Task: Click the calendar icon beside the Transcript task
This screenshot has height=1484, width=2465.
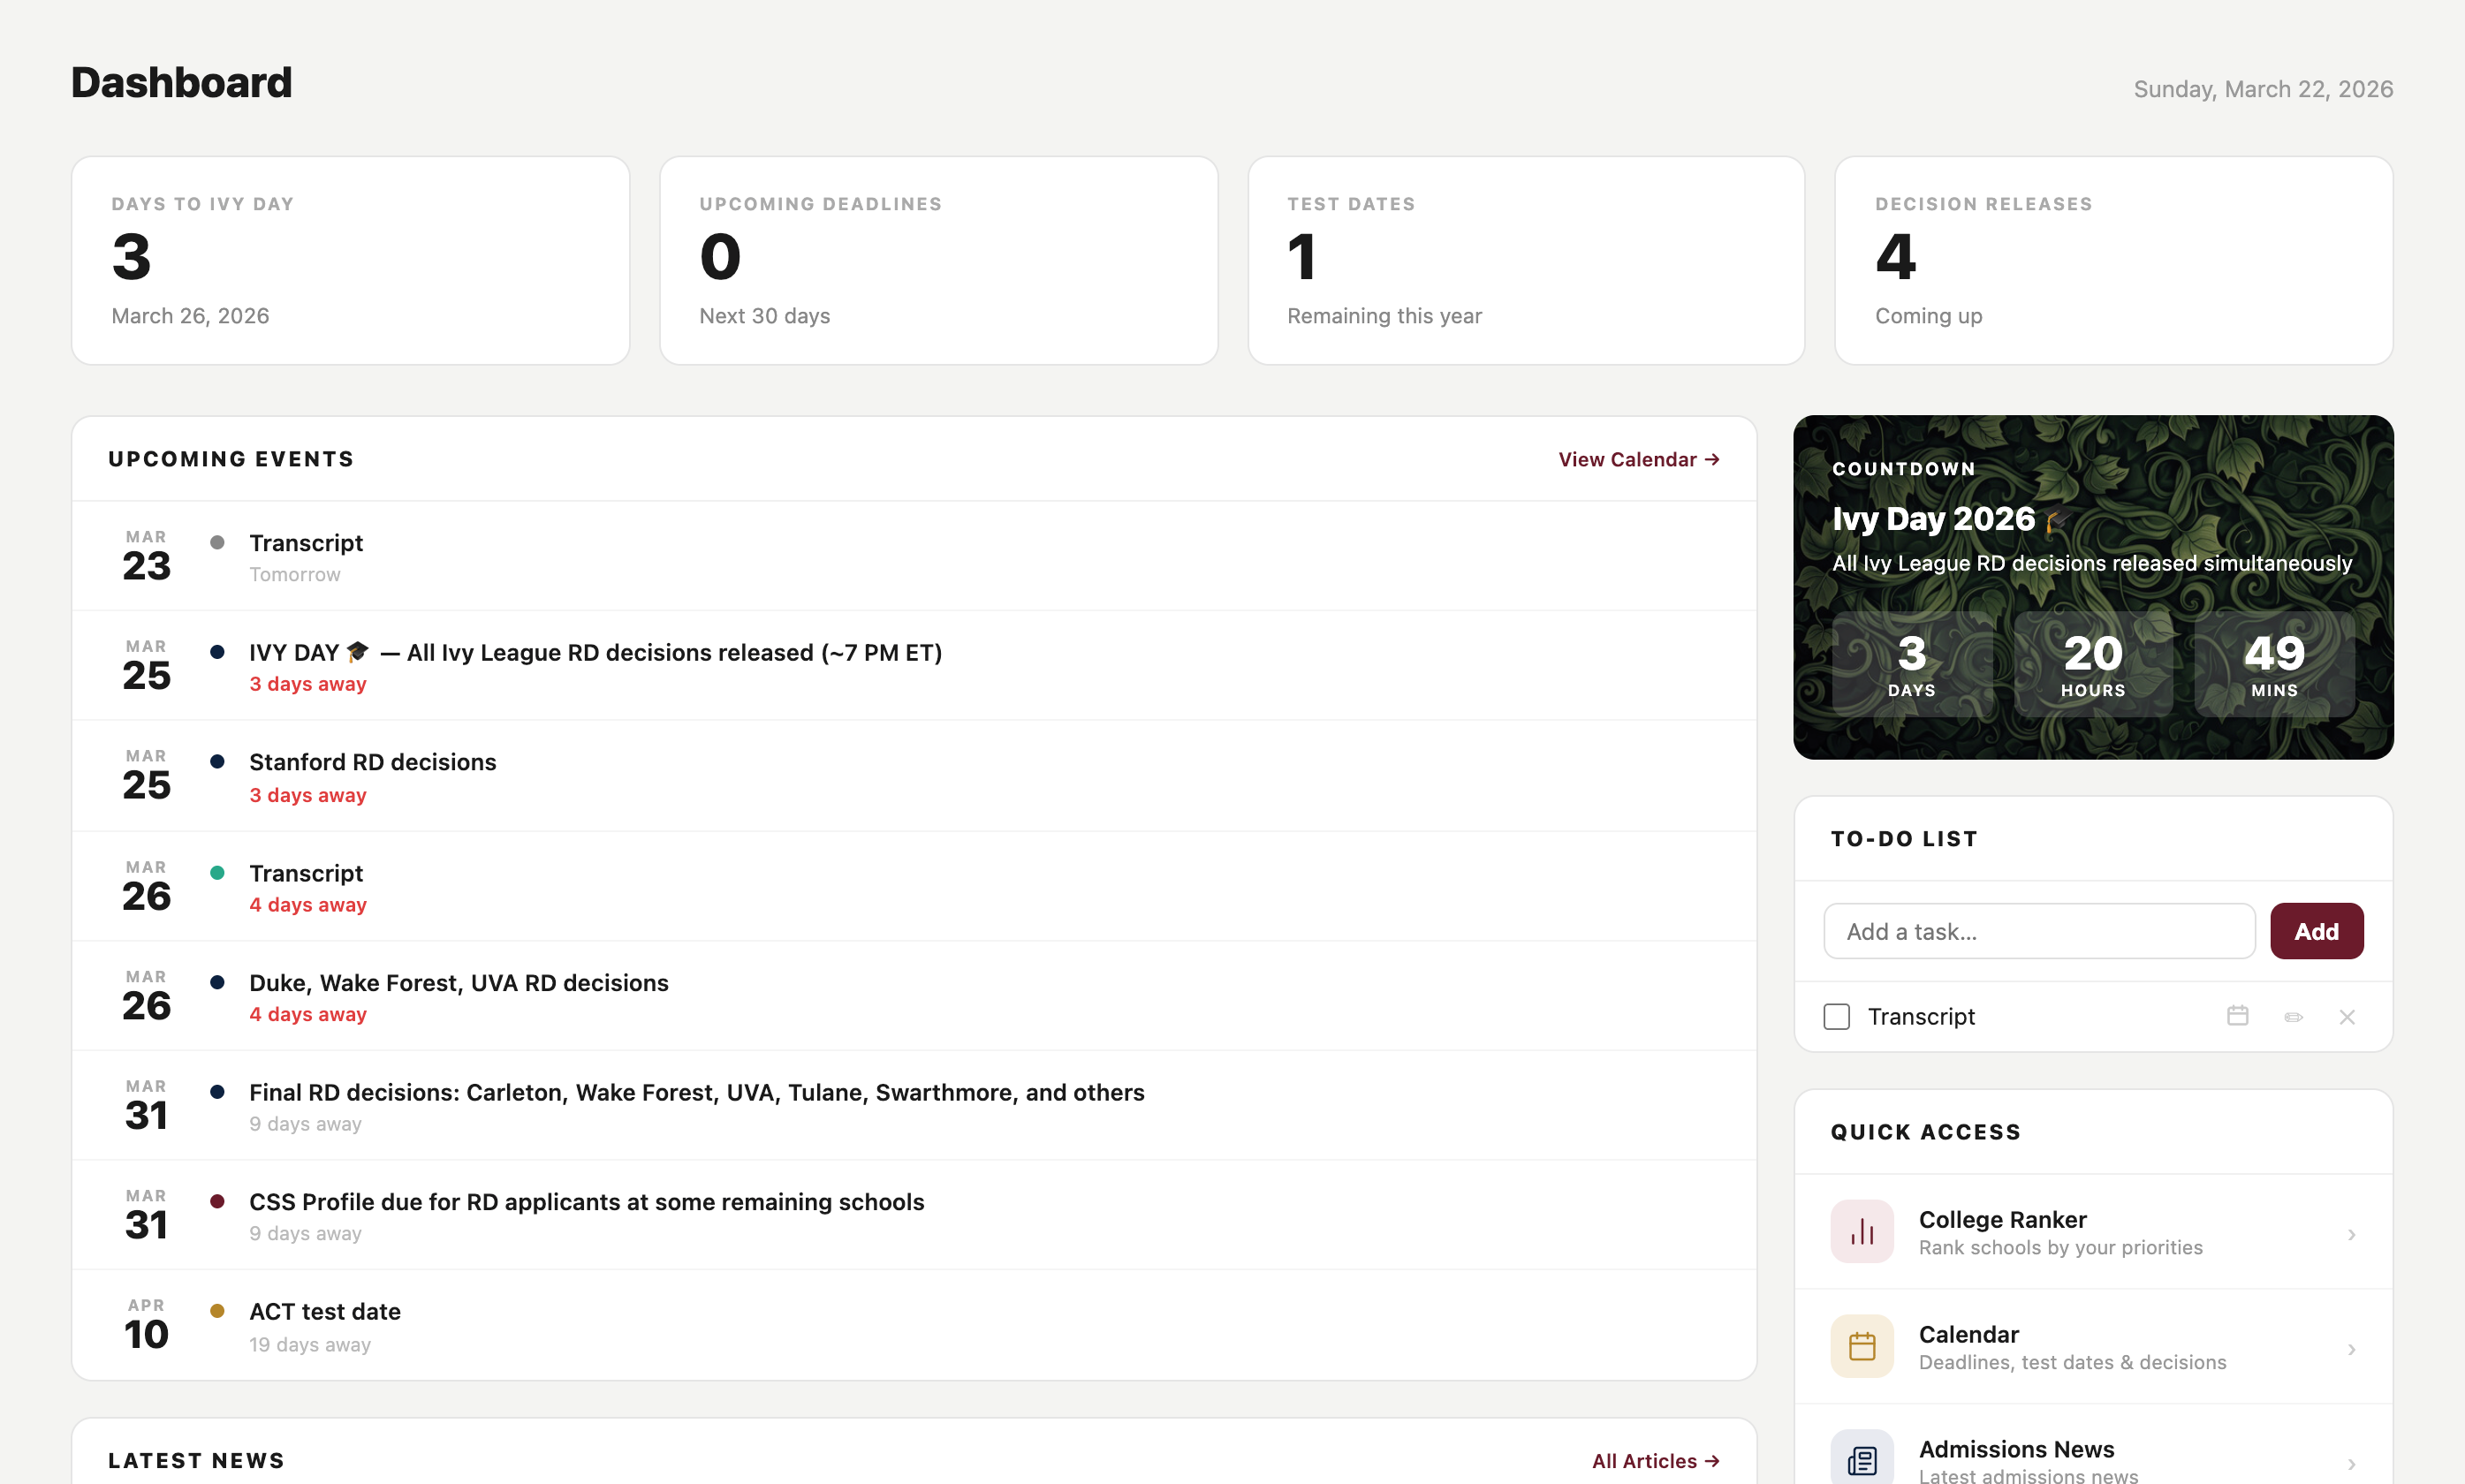Action: (2238, 1016)
